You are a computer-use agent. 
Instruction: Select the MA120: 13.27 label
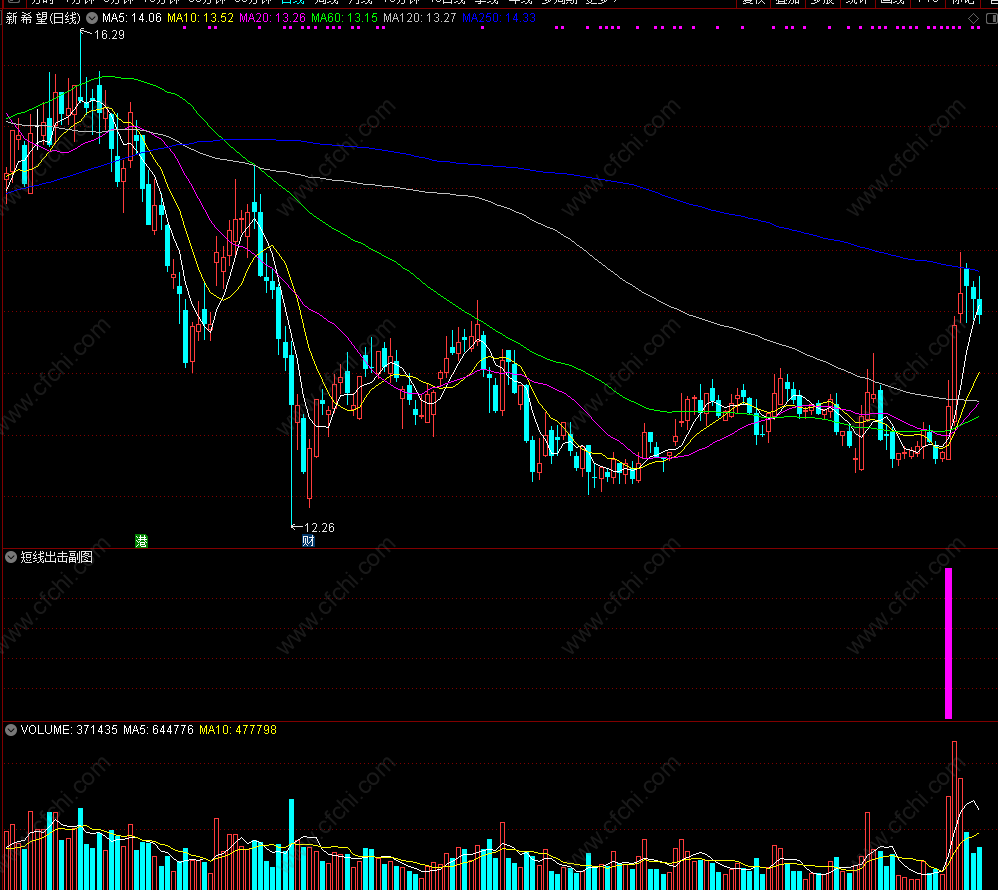pyautogui.click(x=419, y=18)
